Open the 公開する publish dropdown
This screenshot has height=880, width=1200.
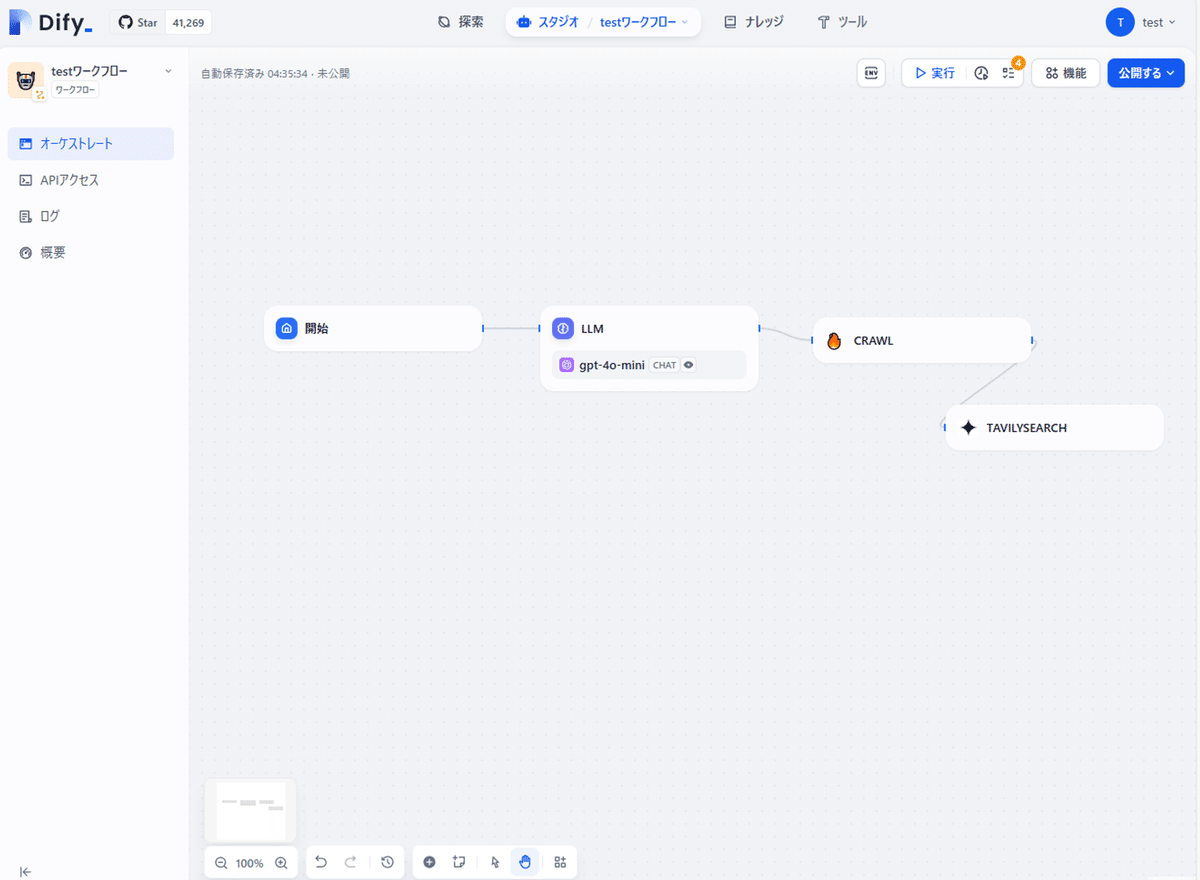(x=1145, y=72)
